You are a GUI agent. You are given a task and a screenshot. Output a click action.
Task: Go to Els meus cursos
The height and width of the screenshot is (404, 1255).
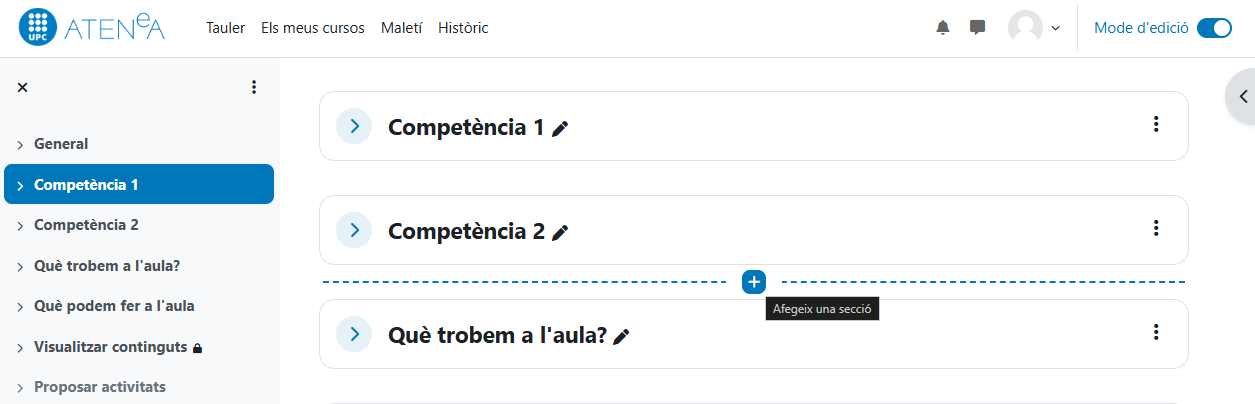(312, 28)
